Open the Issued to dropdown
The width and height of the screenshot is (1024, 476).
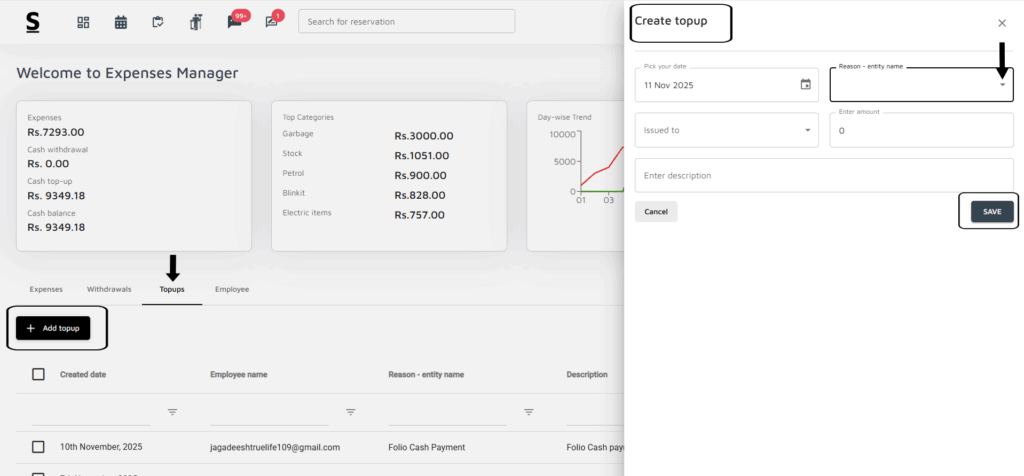808,130
